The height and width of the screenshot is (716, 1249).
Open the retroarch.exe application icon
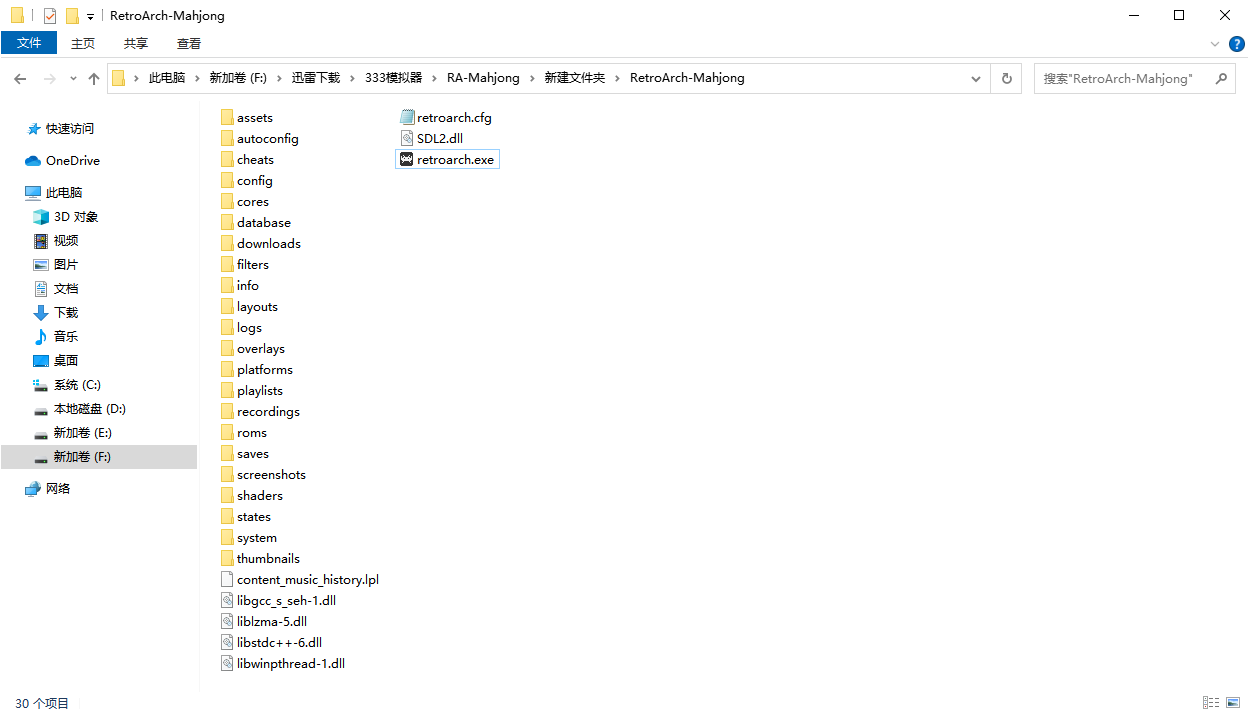tap(406, 159)
